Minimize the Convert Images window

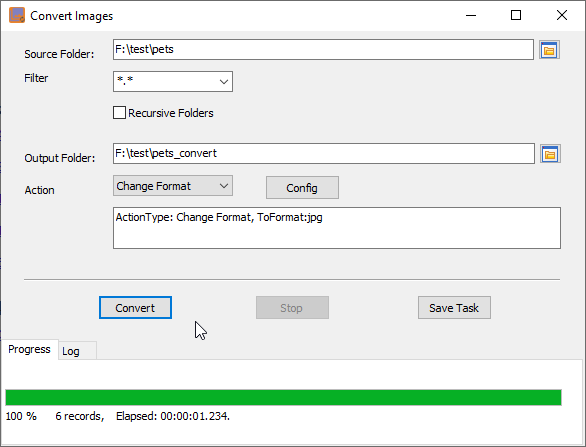(x=471, y=15)
